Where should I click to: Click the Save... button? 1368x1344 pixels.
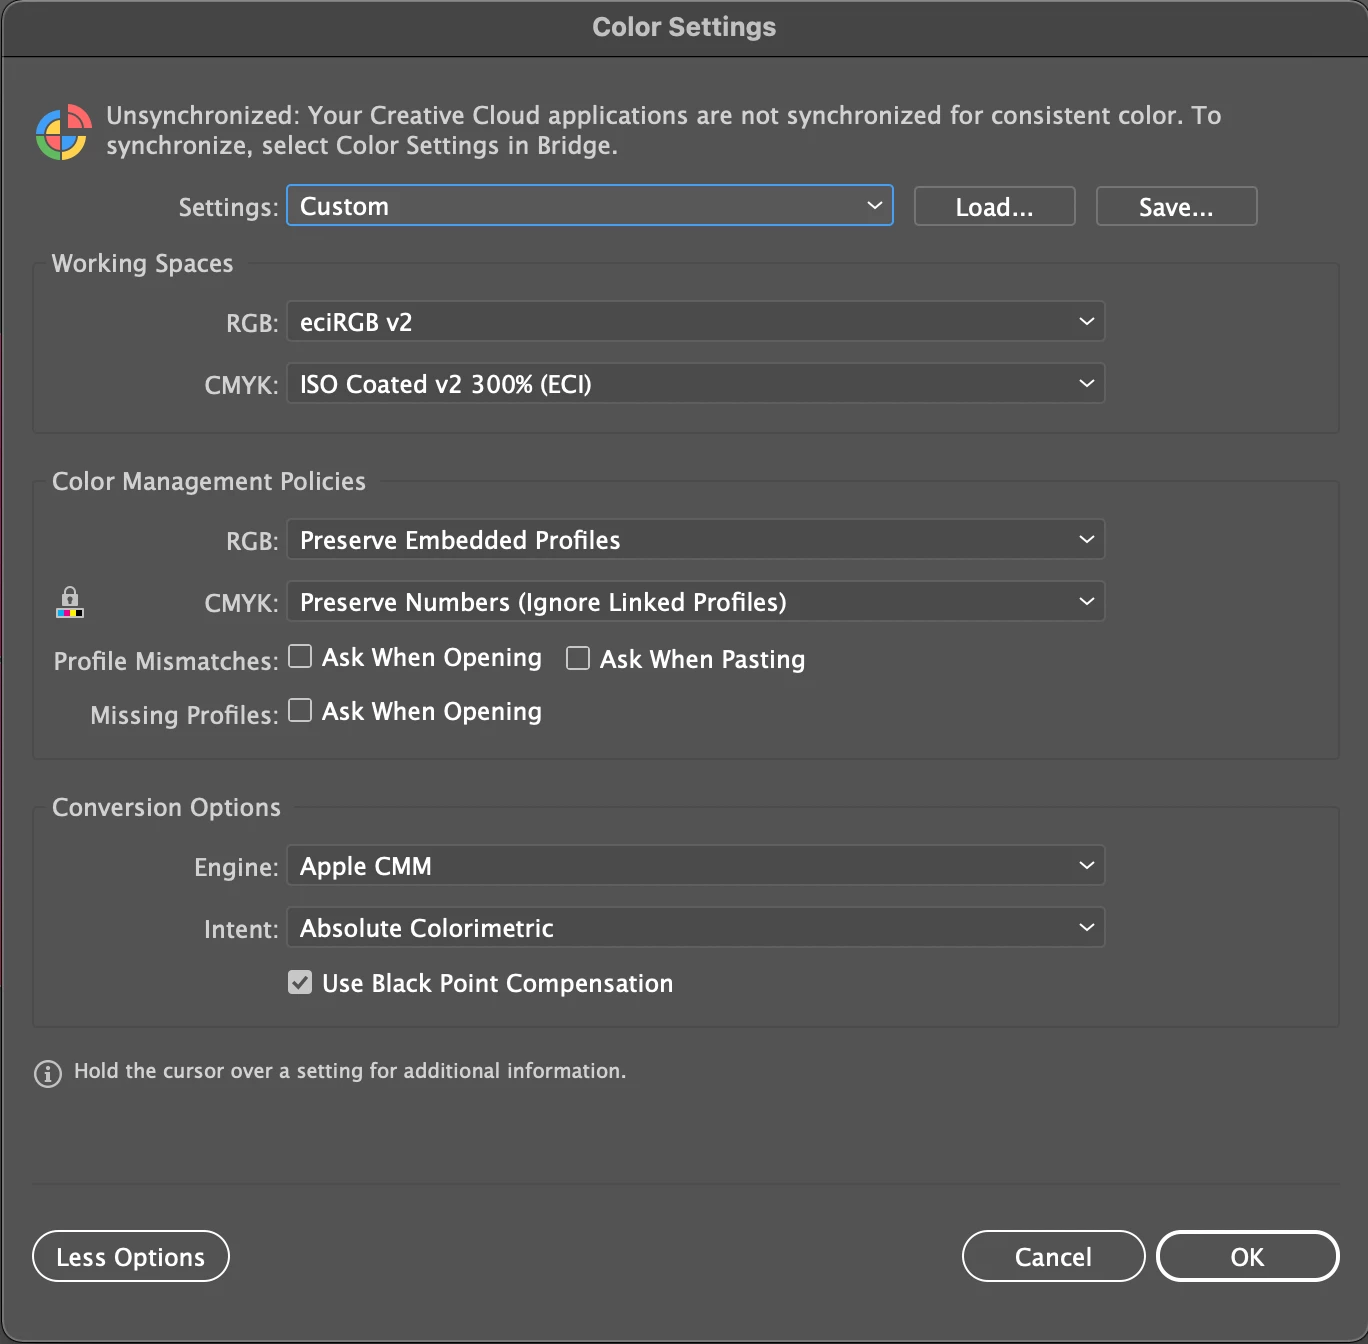coord(1177,207)
